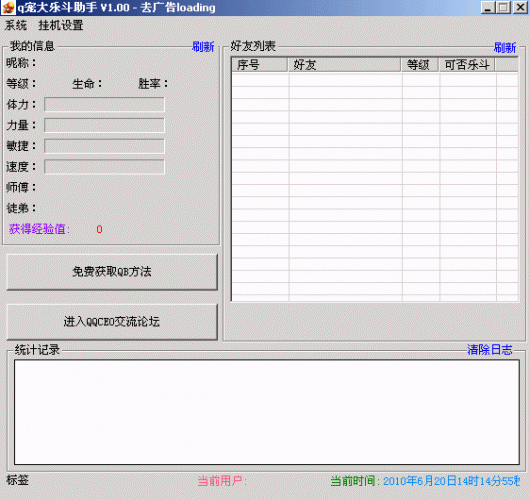Click the 敏捷 progress bar
The height and width of the screenshot is (500, 530).
click(x=104, y=146)
